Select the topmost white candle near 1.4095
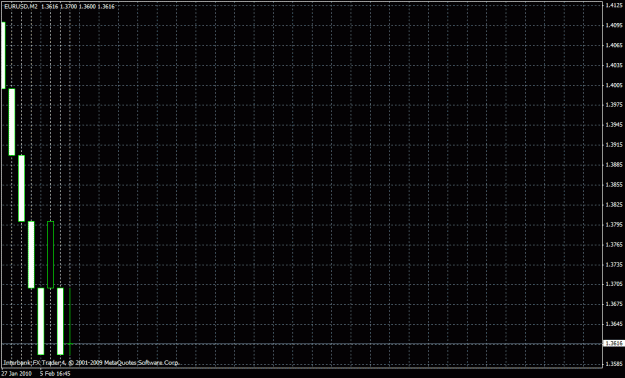 [4, 55]
